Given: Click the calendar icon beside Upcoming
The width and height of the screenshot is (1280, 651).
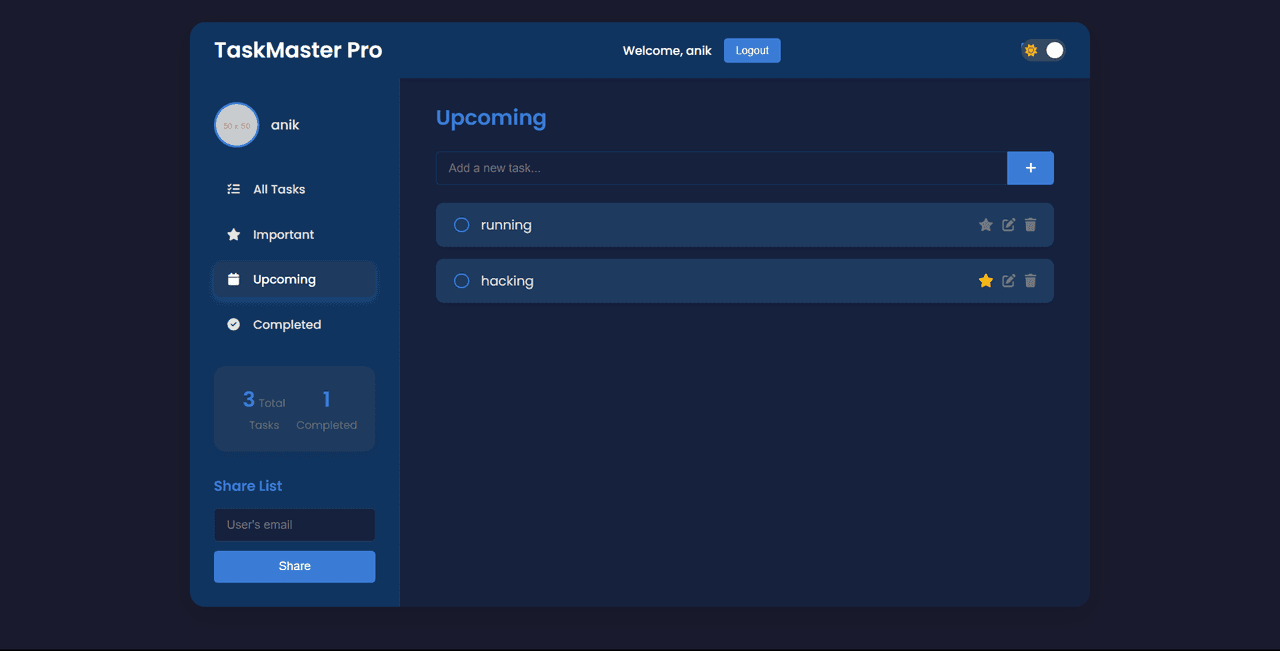Looking at the screenshot, I should point(234,280).
